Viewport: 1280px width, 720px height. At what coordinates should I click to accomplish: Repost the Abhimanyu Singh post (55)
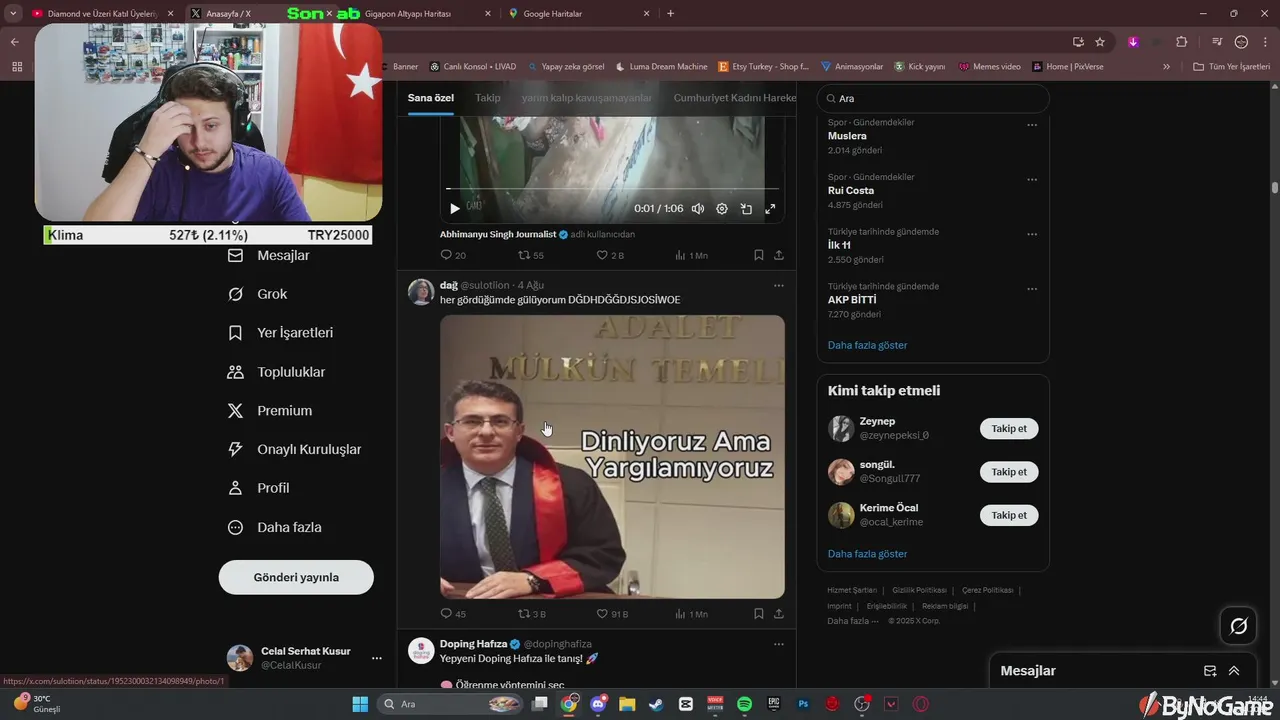tap(531, 255)
